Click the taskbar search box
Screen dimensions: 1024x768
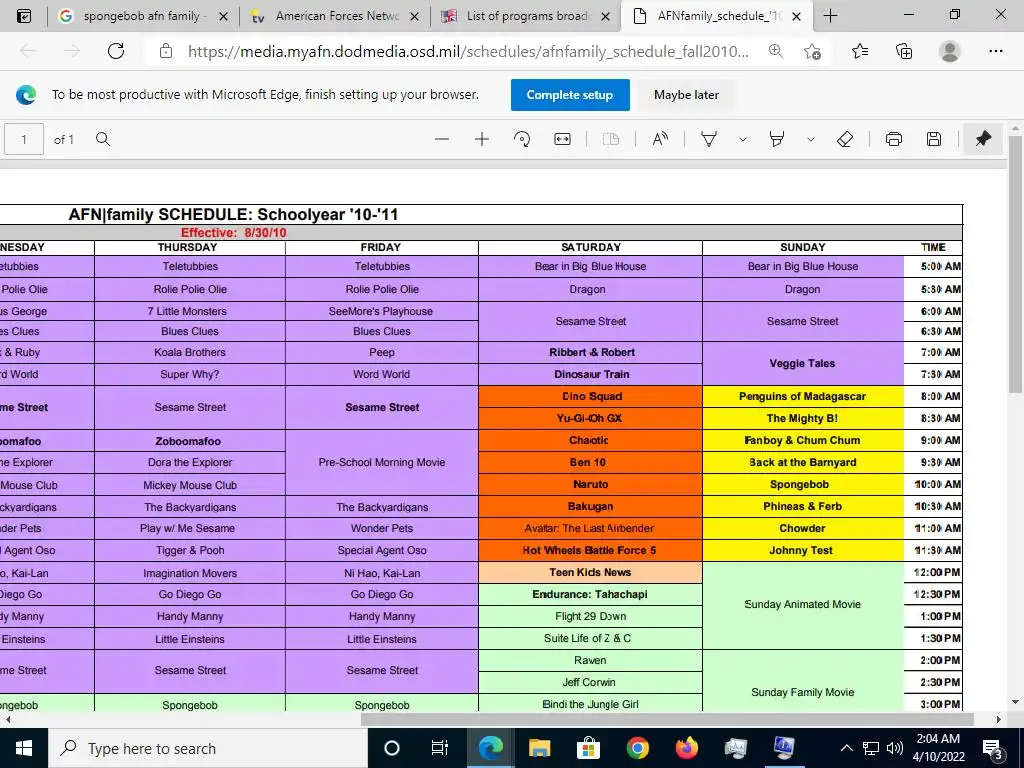click(x=207, y=748)
